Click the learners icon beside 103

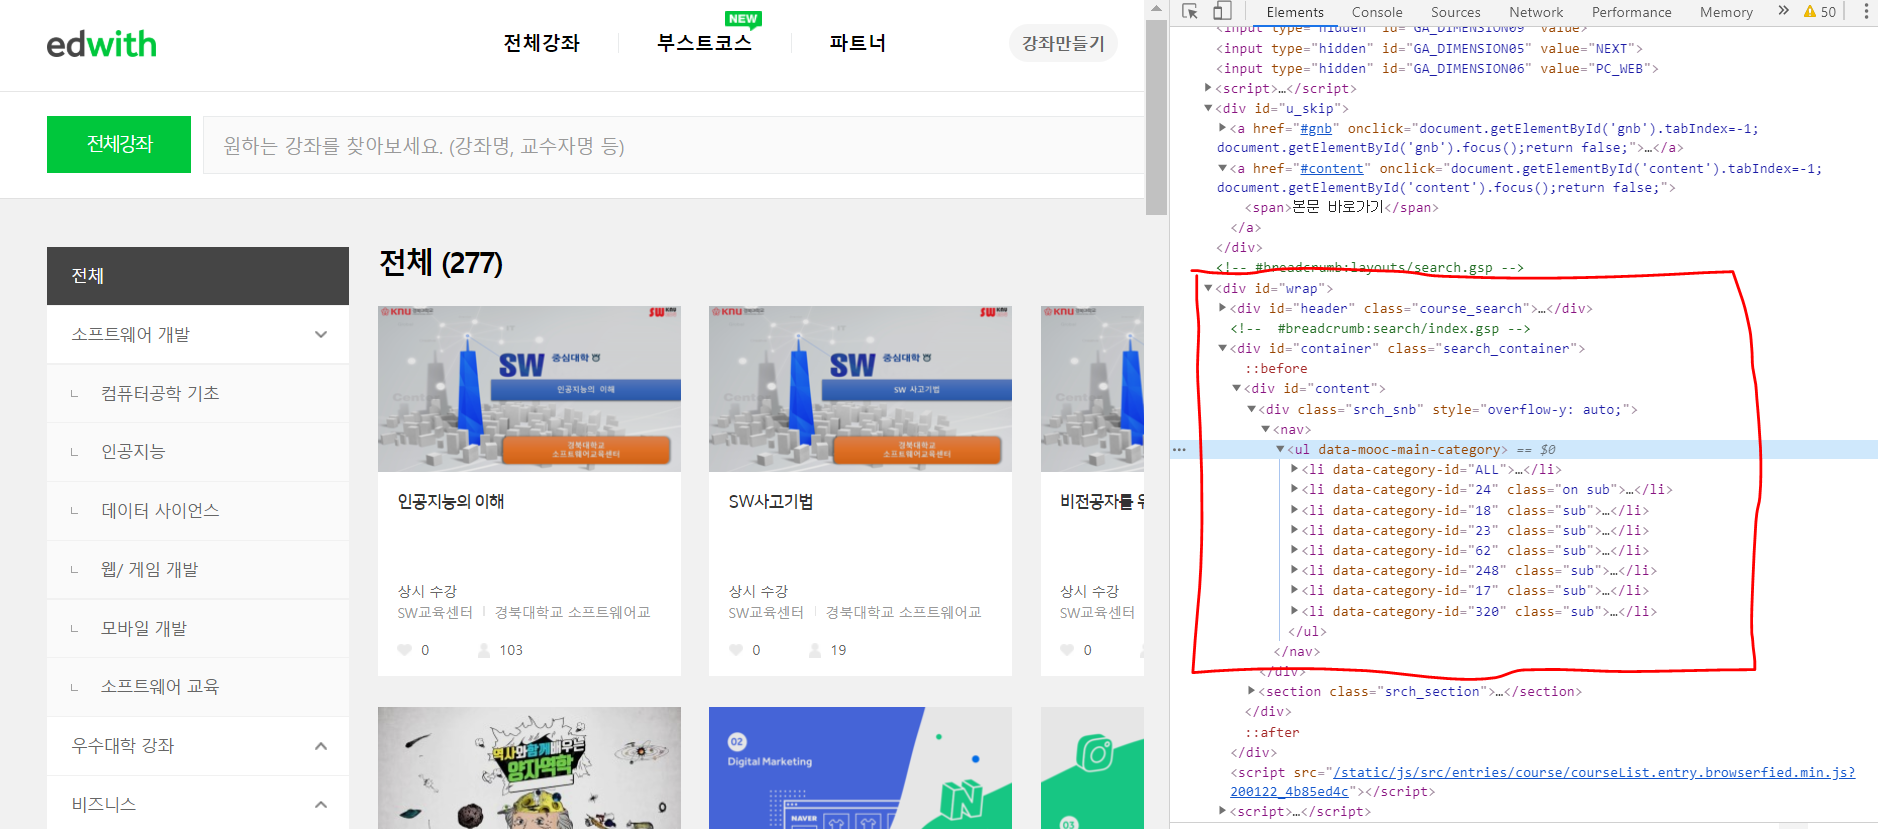pos(484,650)
